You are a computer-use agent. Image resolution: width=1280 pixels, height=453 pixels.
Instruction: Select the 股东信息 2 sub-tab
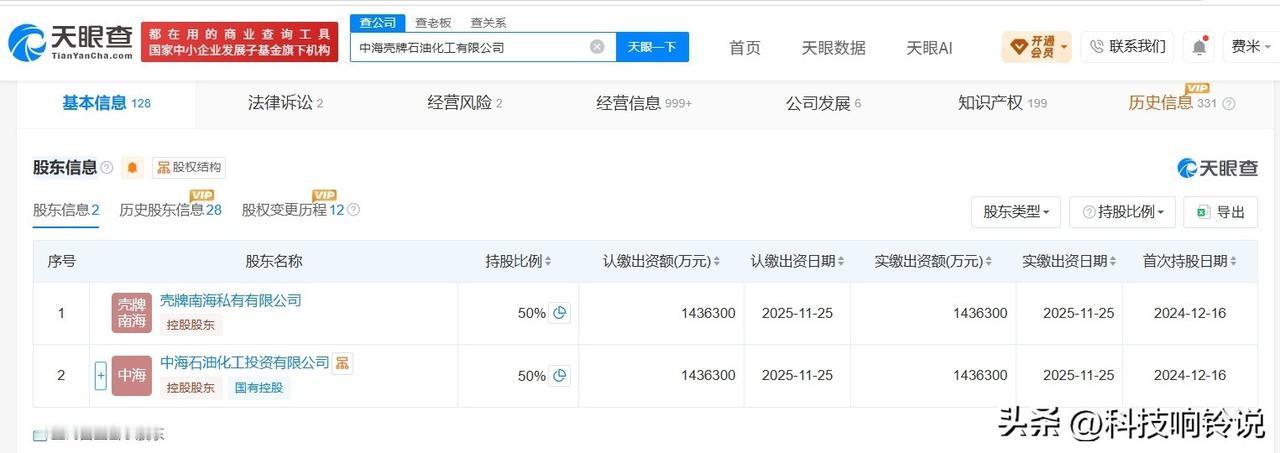[x=66, y=210]
